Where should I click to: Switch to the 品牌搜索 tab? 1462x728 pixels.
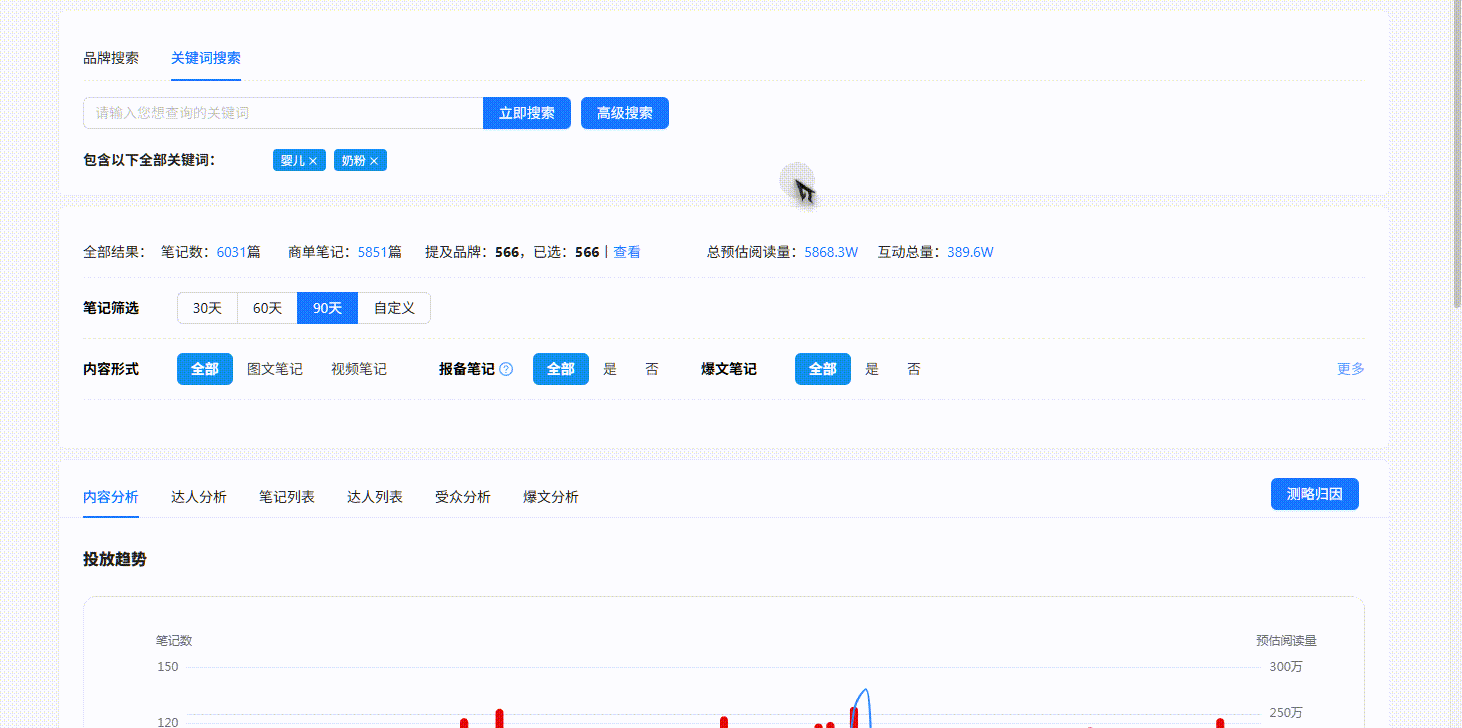pos(111,58)
